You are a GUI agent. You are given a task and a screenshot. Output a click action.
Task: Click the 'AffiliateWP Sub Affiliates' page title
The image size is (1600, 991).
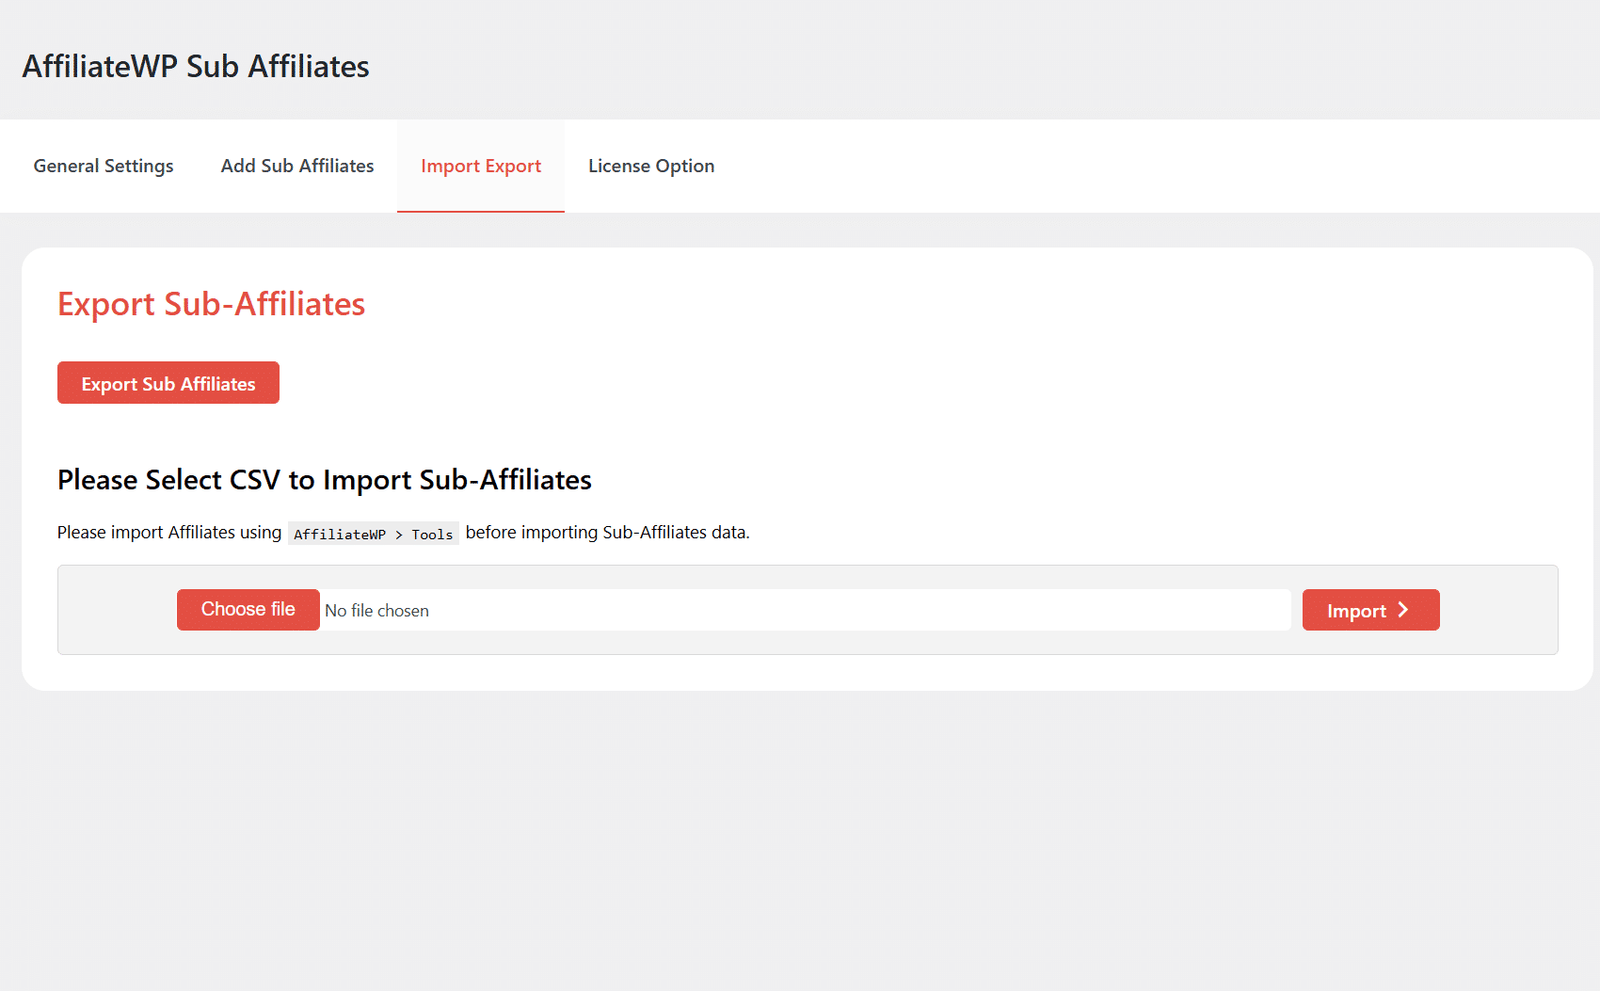tap(196, 66)
